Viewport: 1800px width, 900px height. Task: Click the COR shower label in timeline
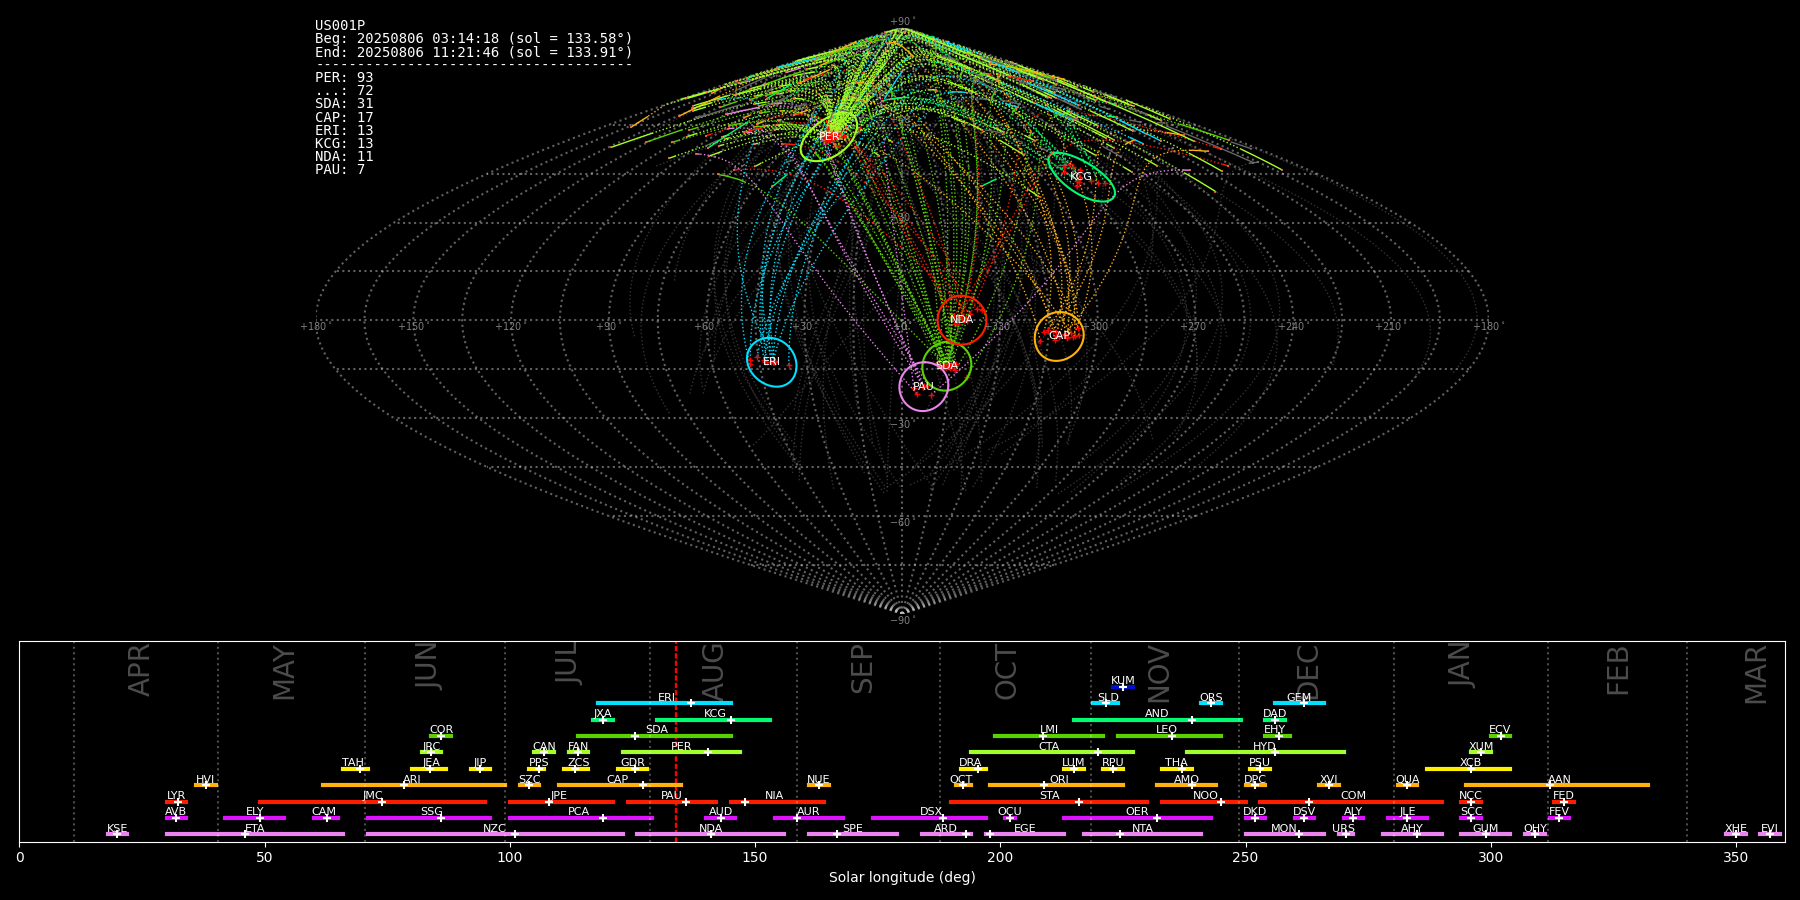[441, 730]
